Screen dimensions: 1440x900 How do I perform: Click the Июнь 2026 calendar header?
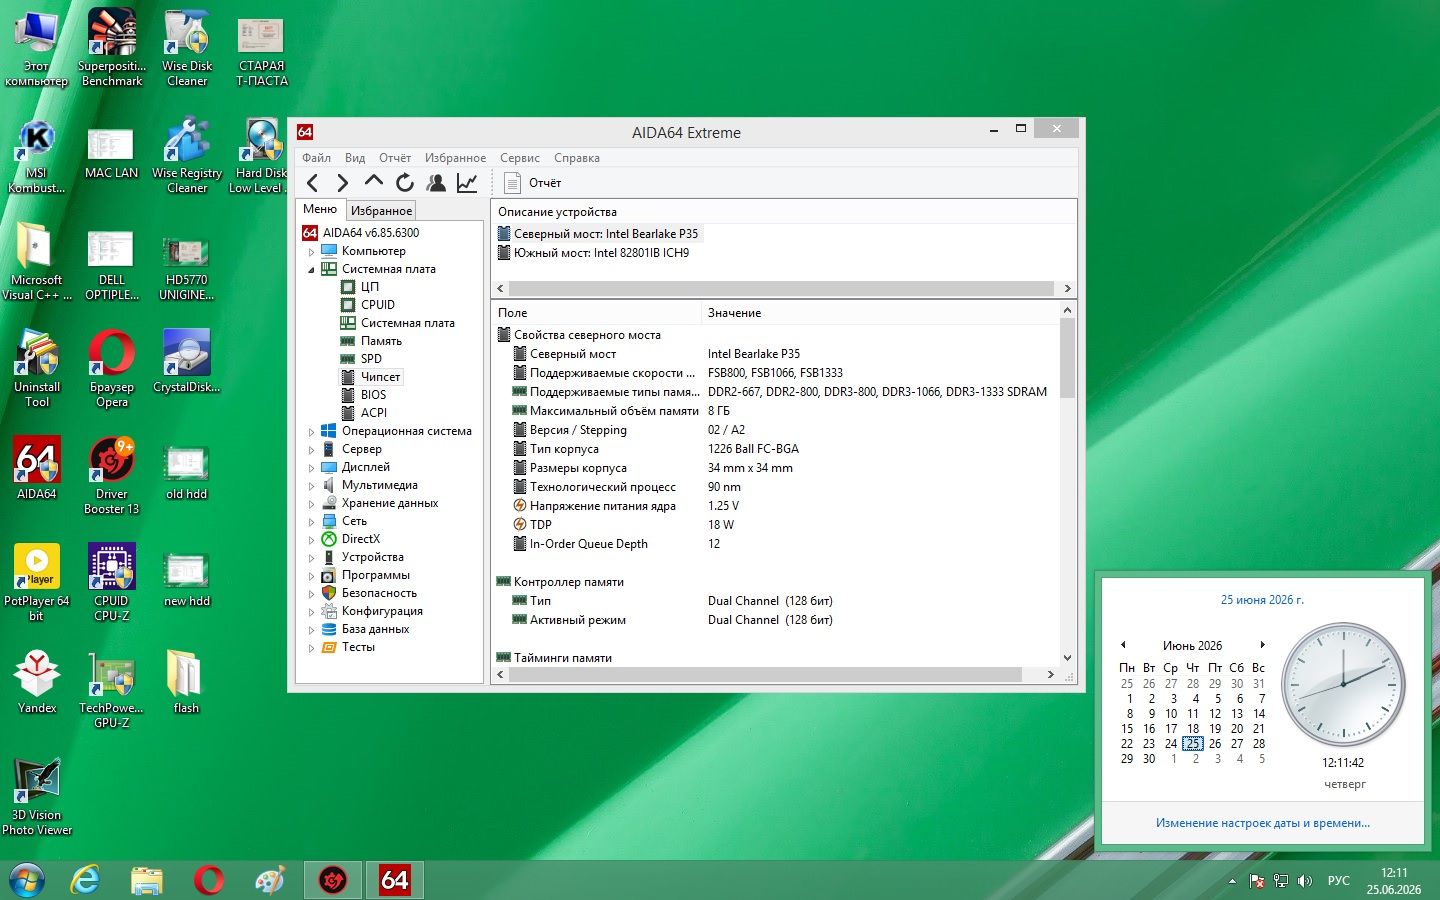(1192, 645)
